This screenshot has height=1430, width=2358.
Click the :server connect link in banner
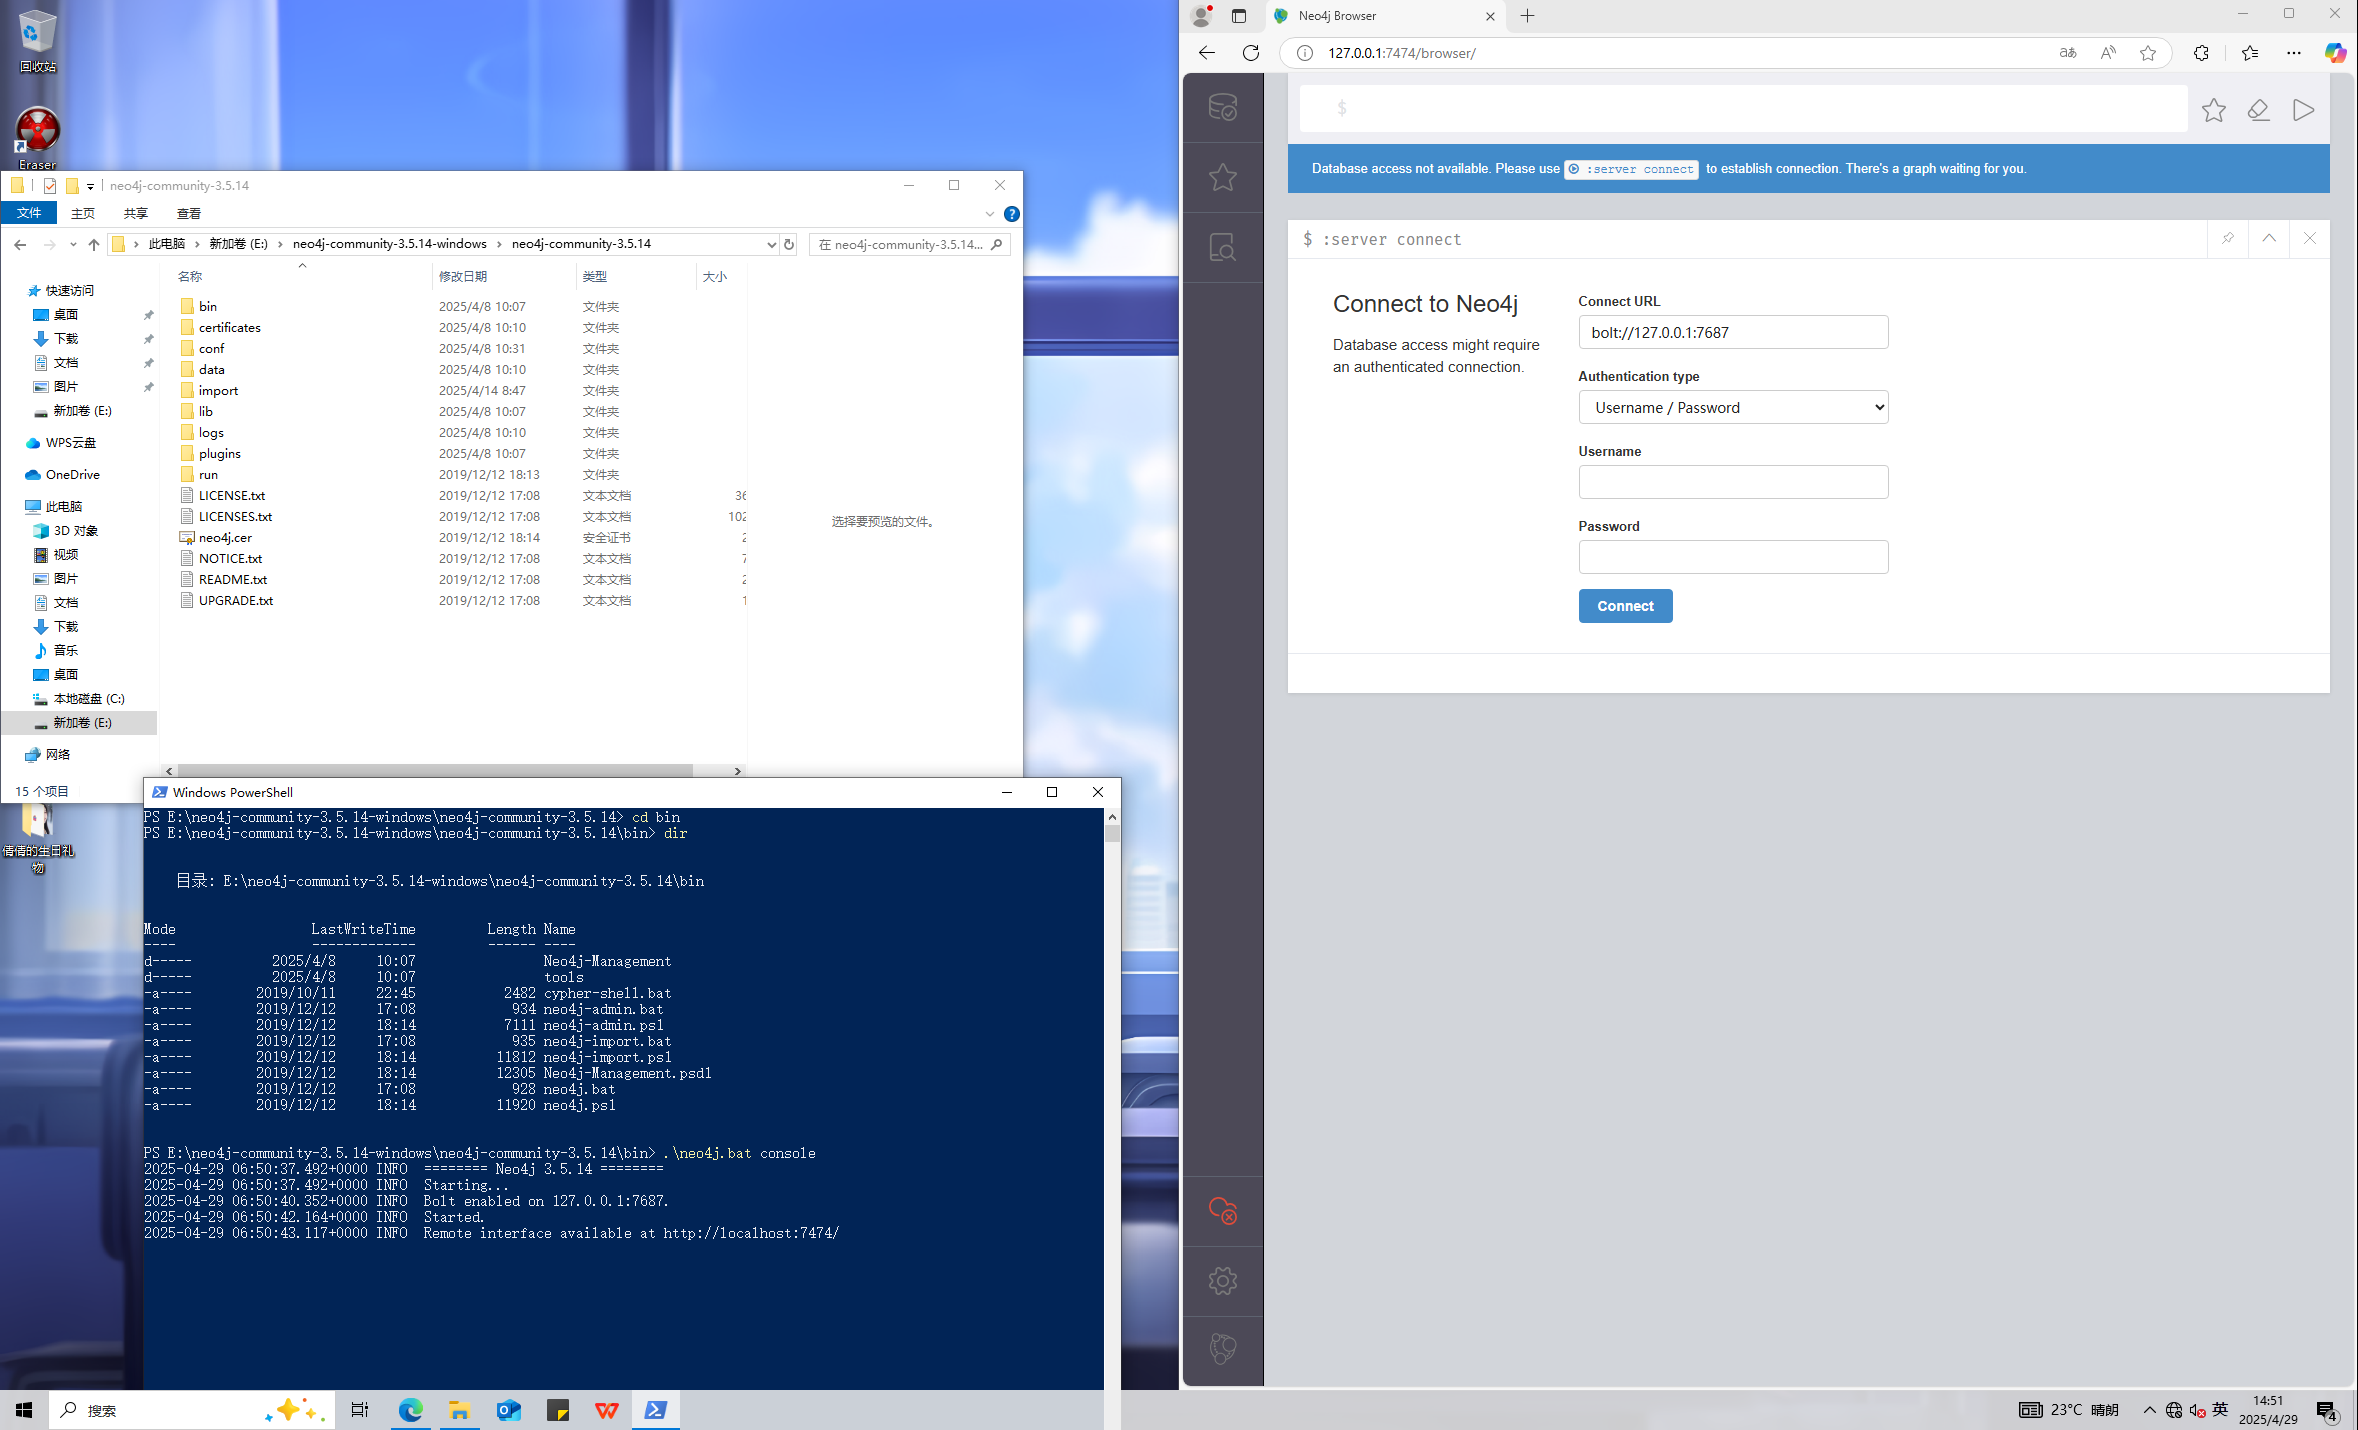tap(1631, 169)
